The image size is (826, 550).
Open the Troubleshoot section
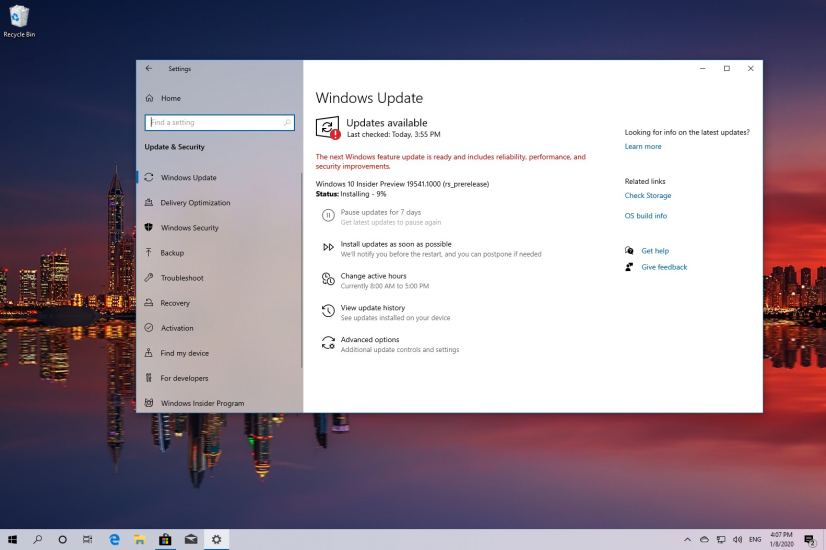point(182,278)
